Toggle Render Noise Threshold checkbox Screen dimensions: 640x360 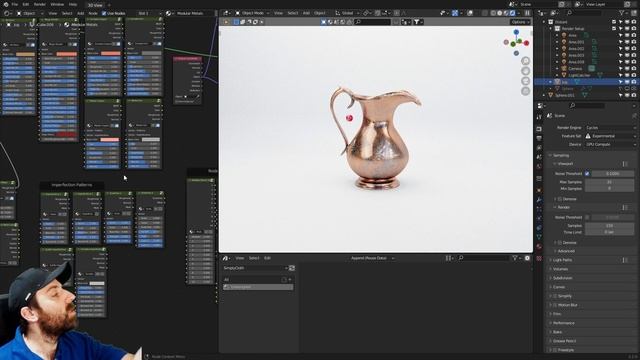coord(587,217)
